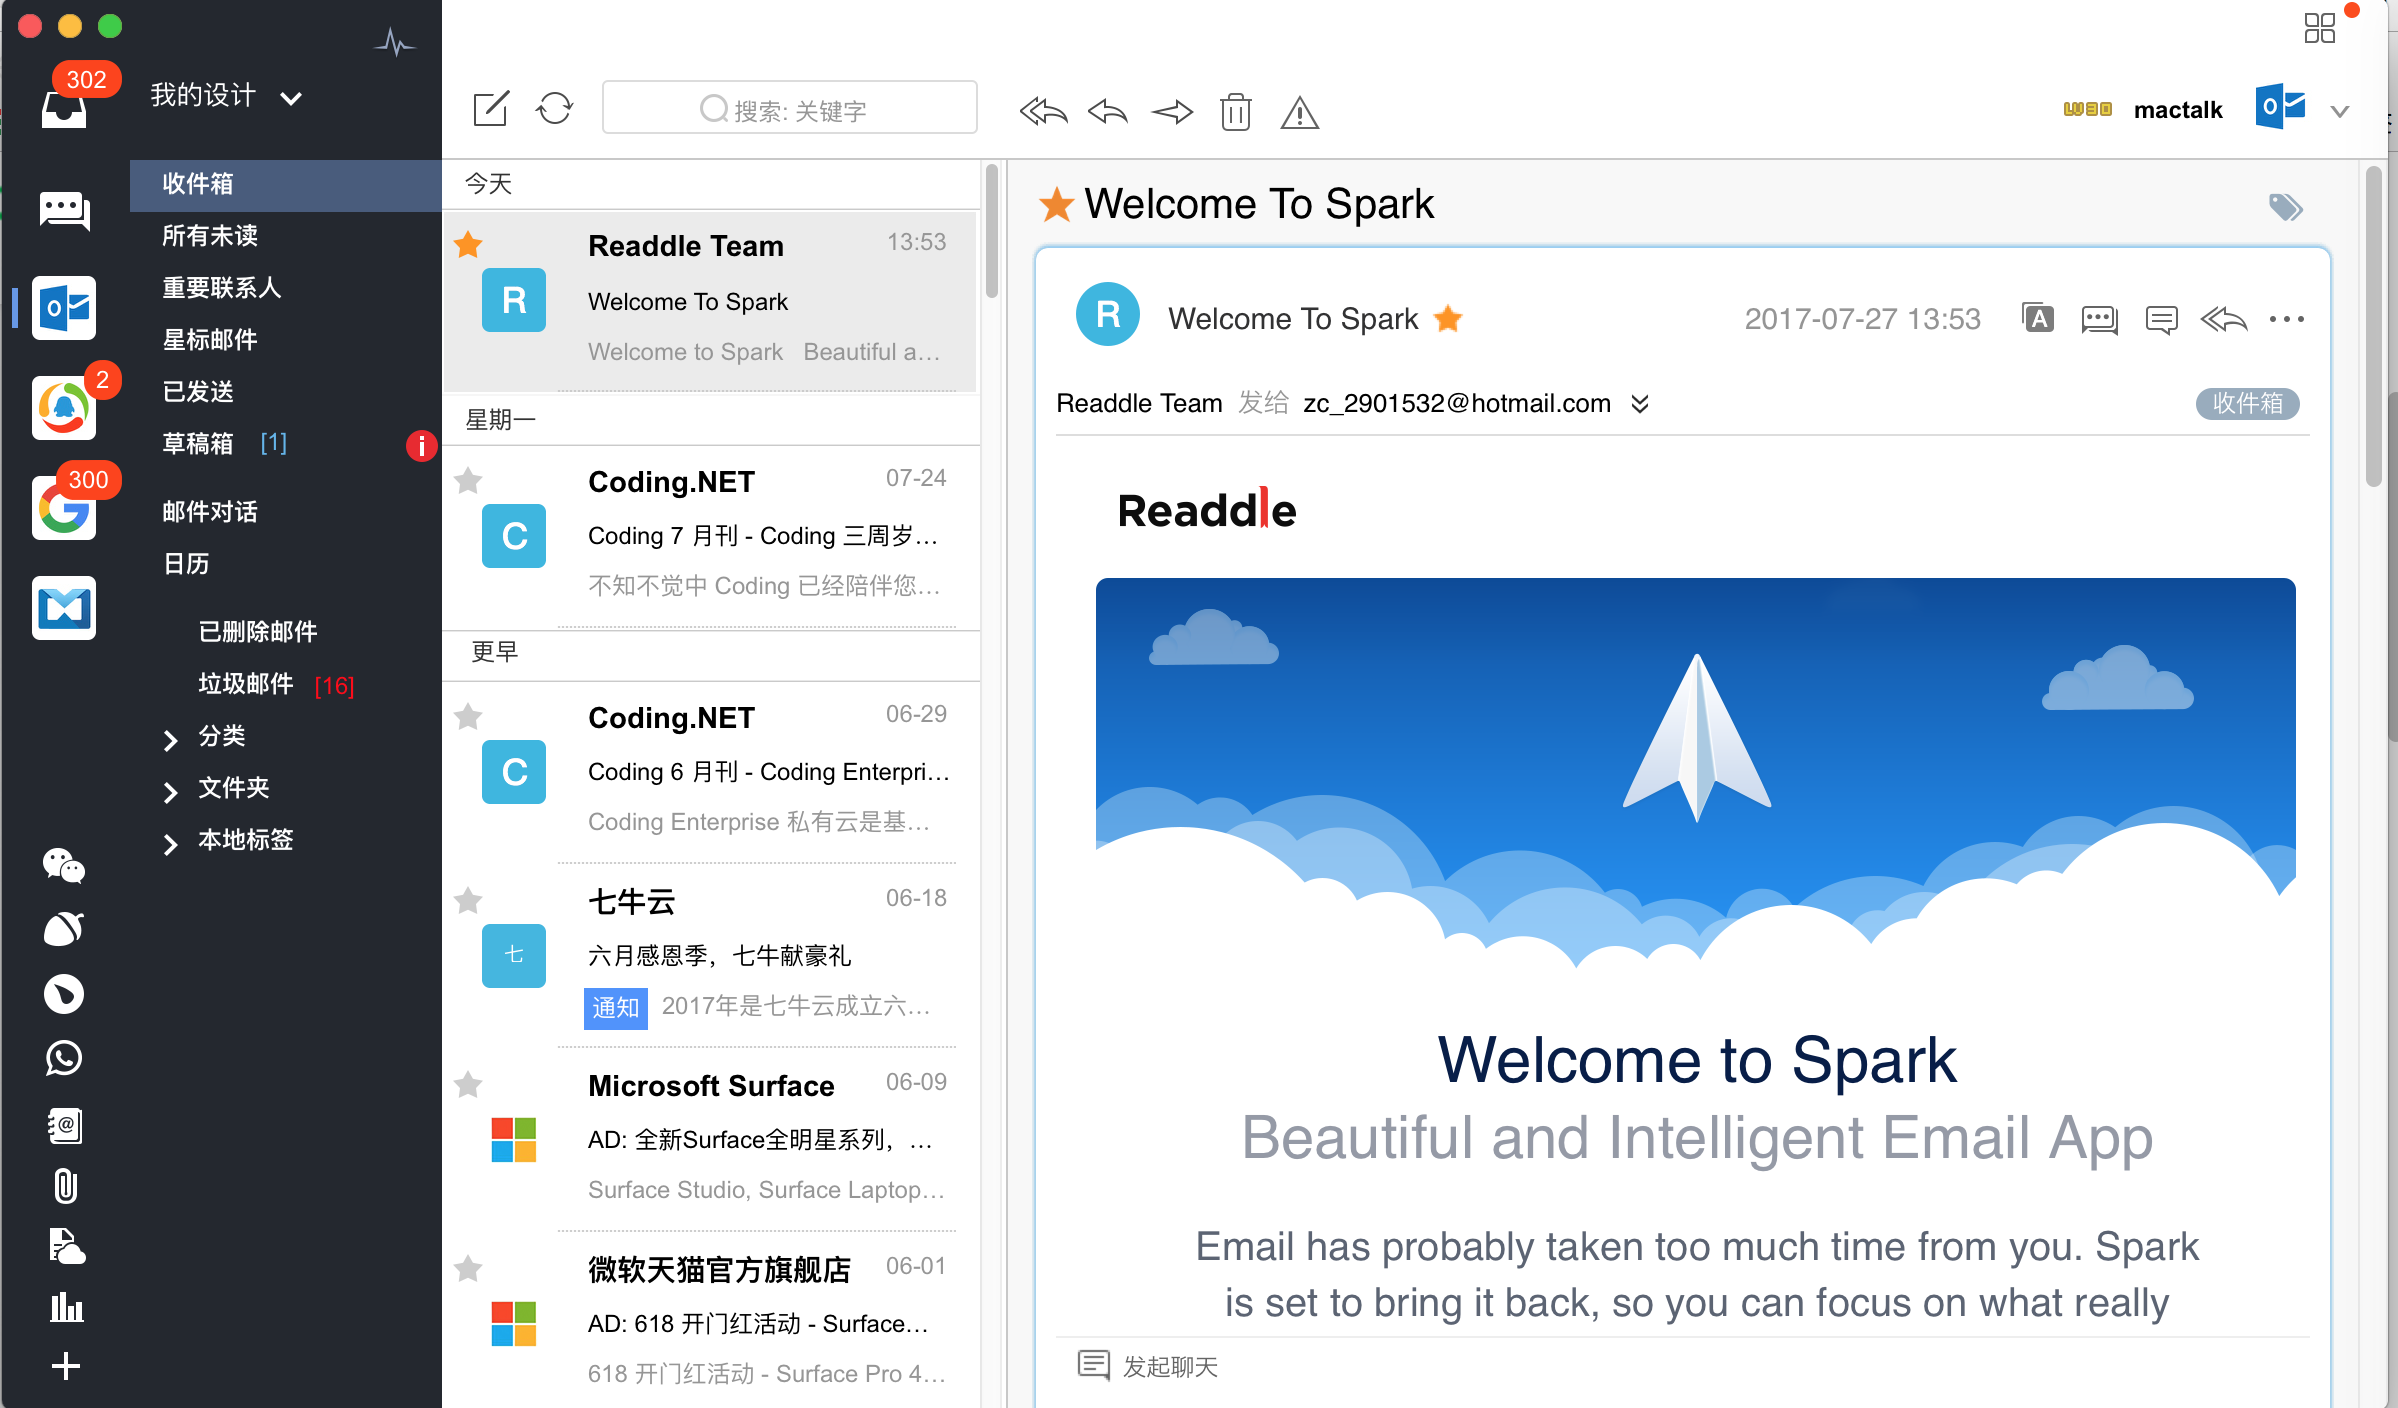Screen dimensions: 2398x1408
Task: Click the trash delete icon
Action: [1236, 111]
